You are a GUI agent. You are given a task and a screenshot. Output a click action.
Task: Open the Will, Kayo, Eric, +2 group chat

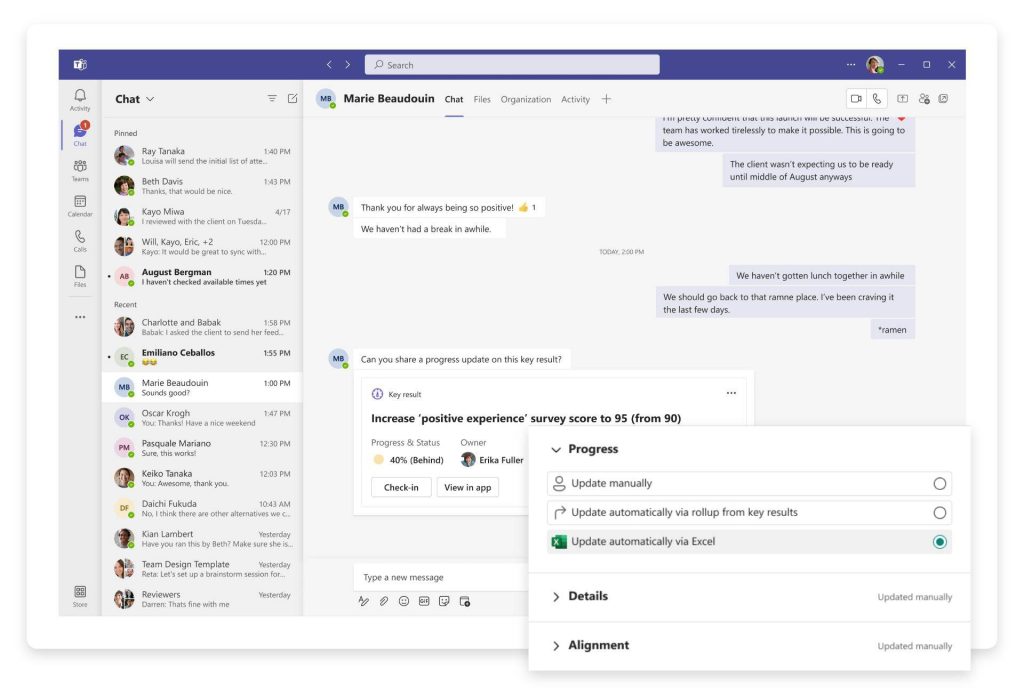pos(202,246)
